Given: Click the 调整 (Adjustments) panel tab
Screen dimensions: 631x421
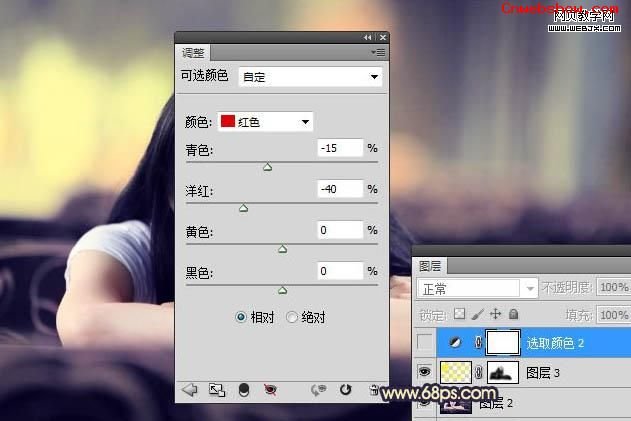Looking at the screenshot, I should coord(192,53).
